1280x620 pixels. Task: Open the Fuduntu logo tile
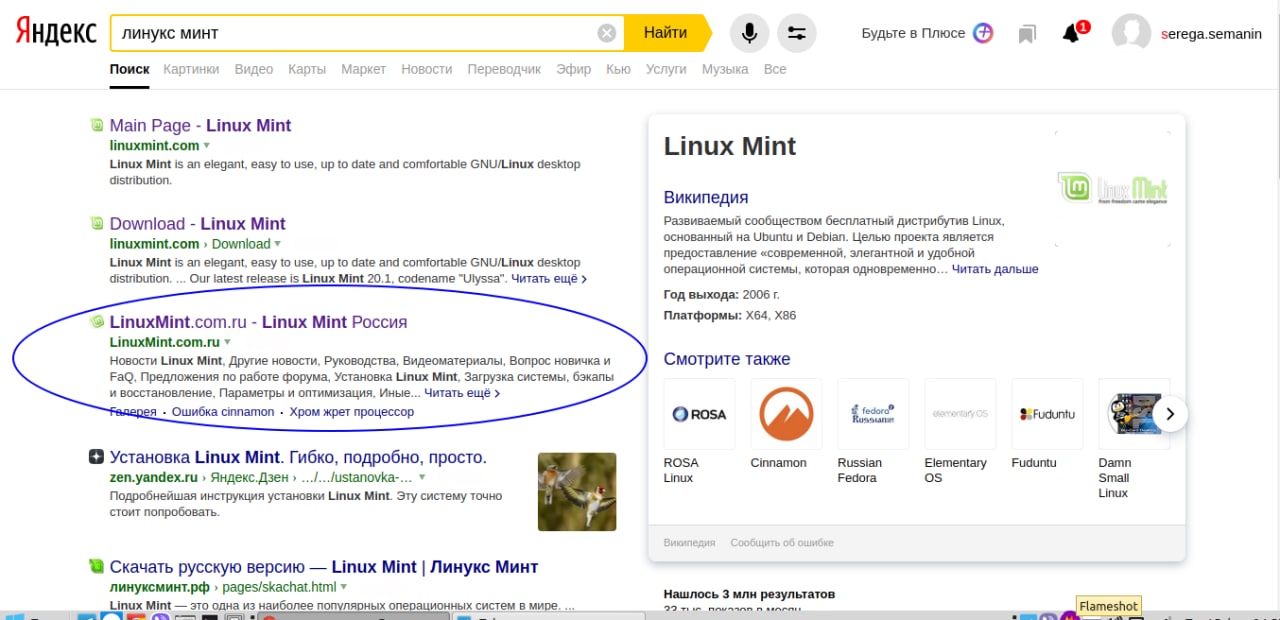pyautogui.click(x=1047, y=414)
